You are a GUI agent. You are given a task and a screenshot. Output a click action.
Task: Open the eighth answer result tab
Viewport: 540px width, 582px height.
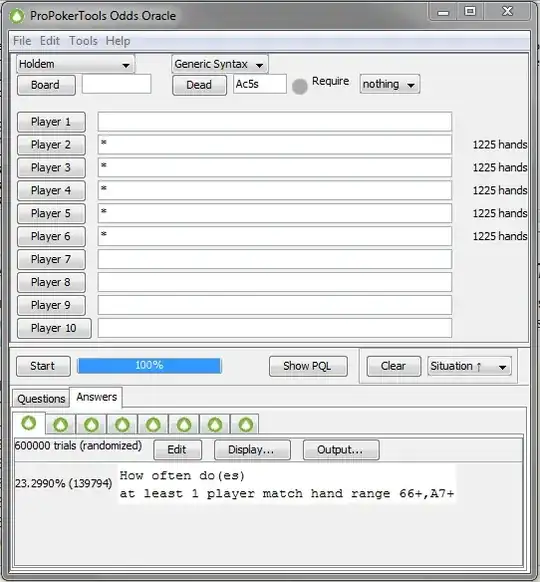click(x=245, y=424)
